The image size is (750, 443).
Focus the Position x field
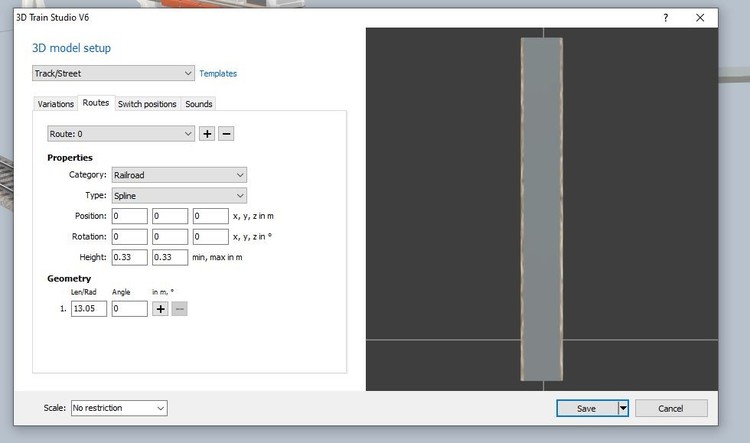coord(130,216)
